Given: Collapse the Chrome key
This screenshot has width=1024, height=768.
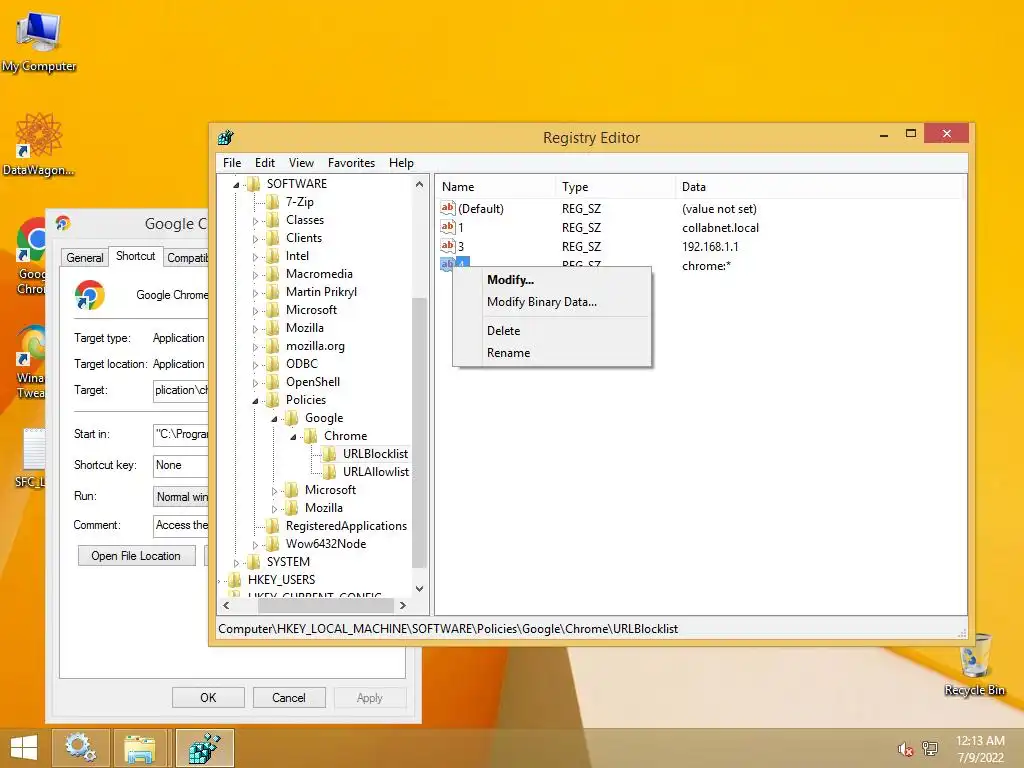Looking at the screenshot, I should (293, 437).
